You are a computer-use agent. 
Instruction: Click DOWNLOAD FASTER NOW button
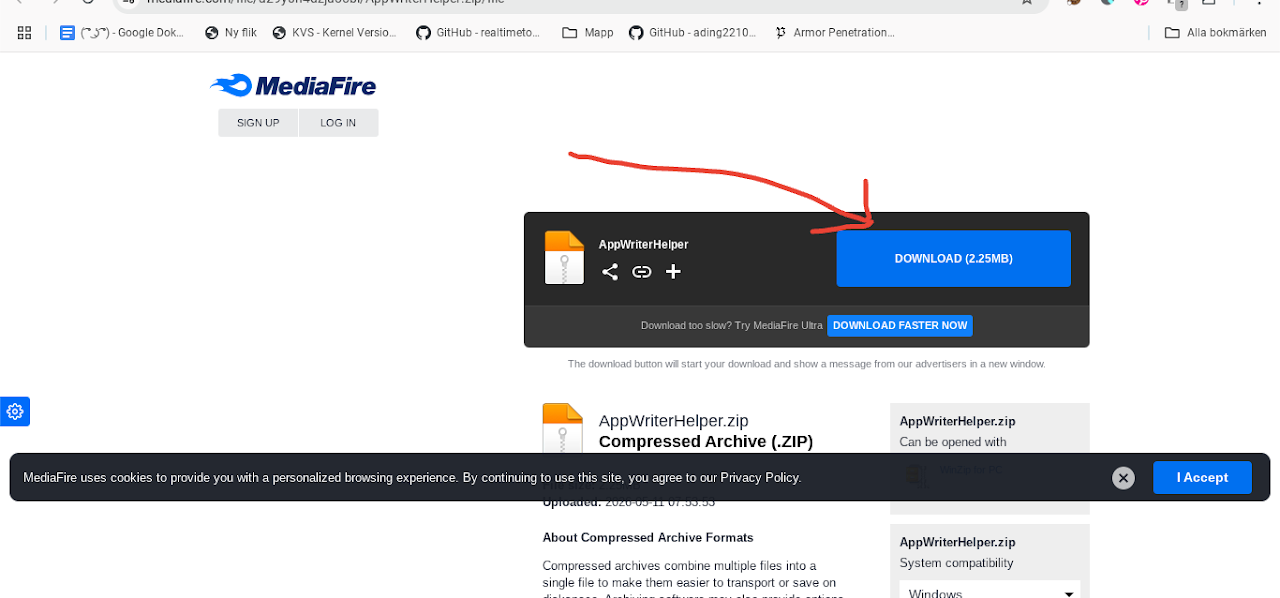click(900, 325)
